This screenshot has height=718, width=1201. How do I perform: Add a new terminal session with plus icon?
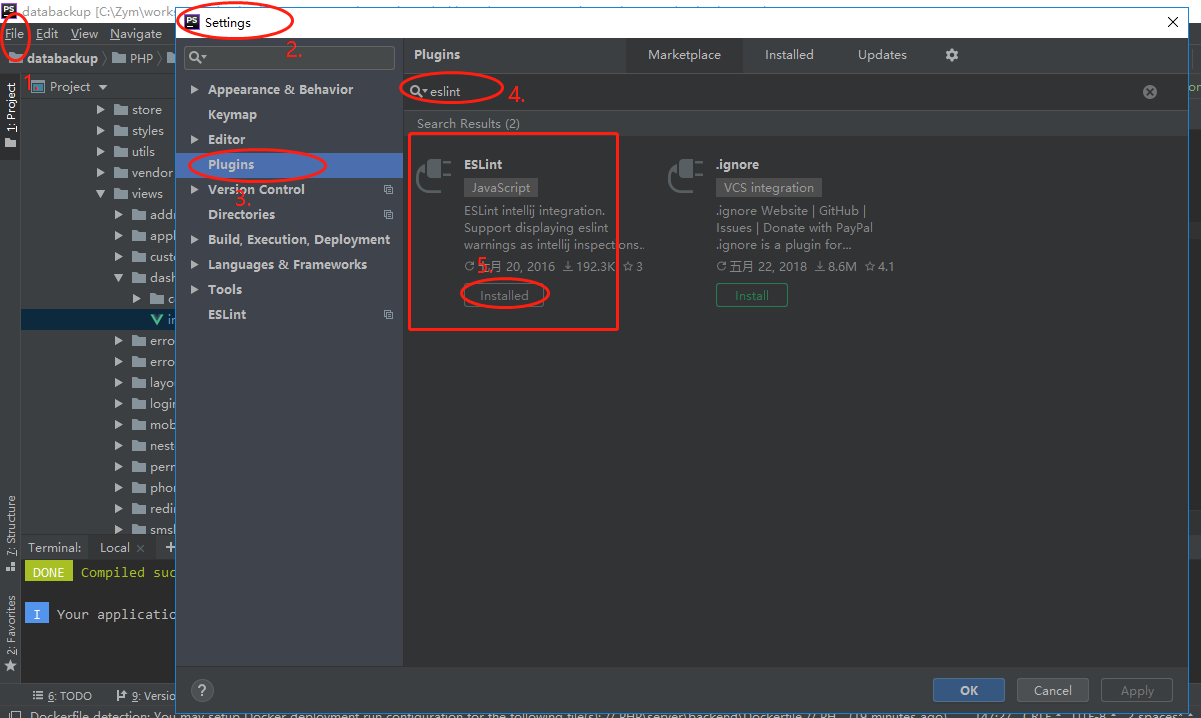tap(168, 547)
